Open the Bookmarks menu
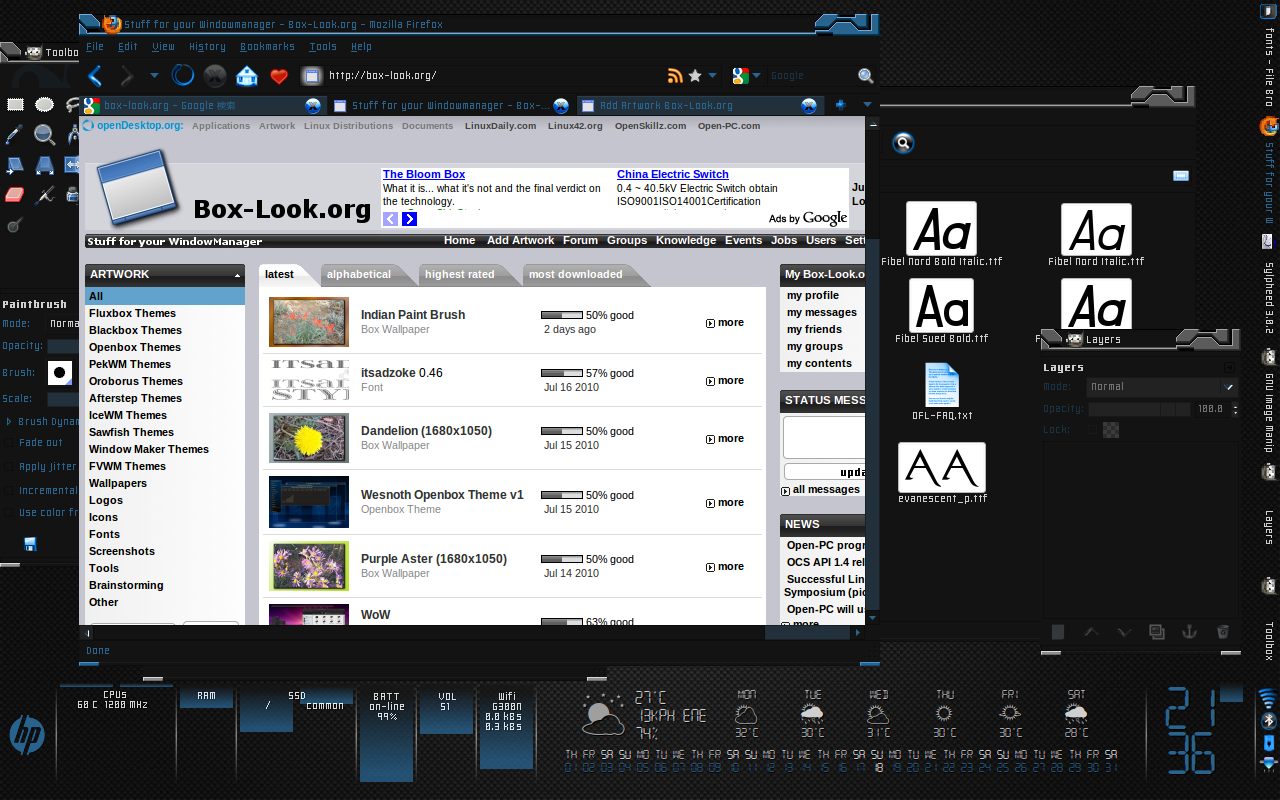 click(x=267, y=46)
